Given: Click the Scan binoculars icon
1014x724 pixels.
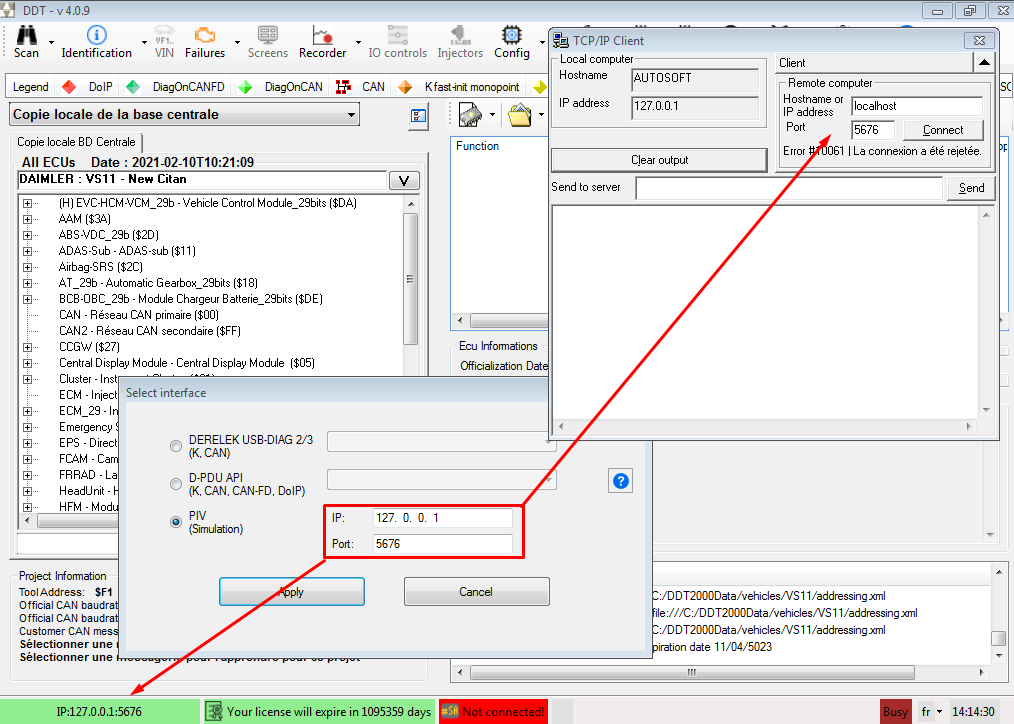Looking at the screenshot, I should tap(26, 36).
